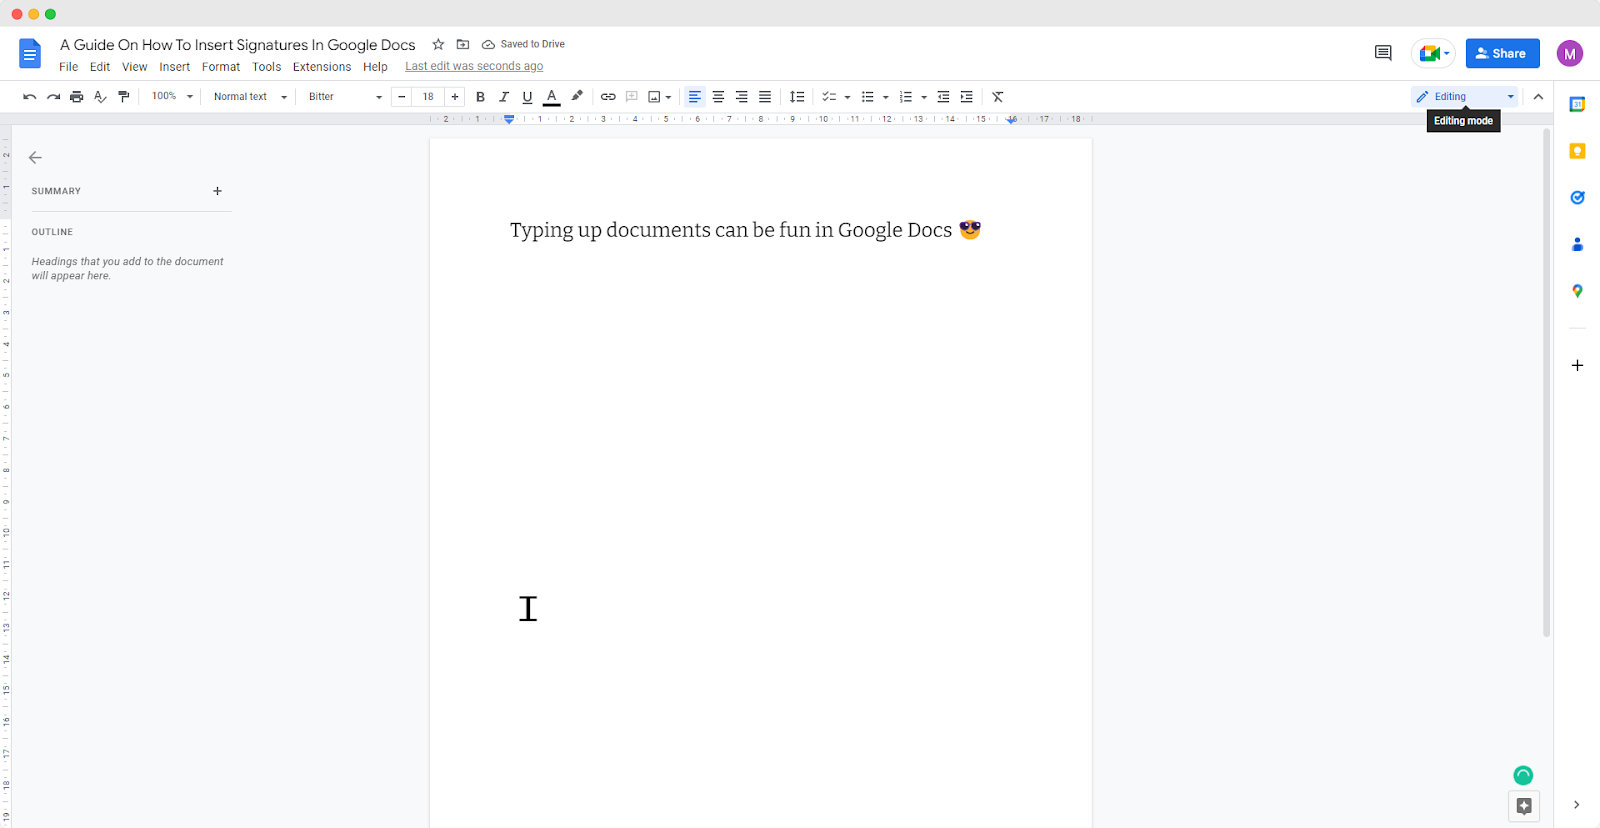Open the Bitter font dropdown
This screenshot has width=1600, height=828.
pyautogui.click(x=345, y=97)
